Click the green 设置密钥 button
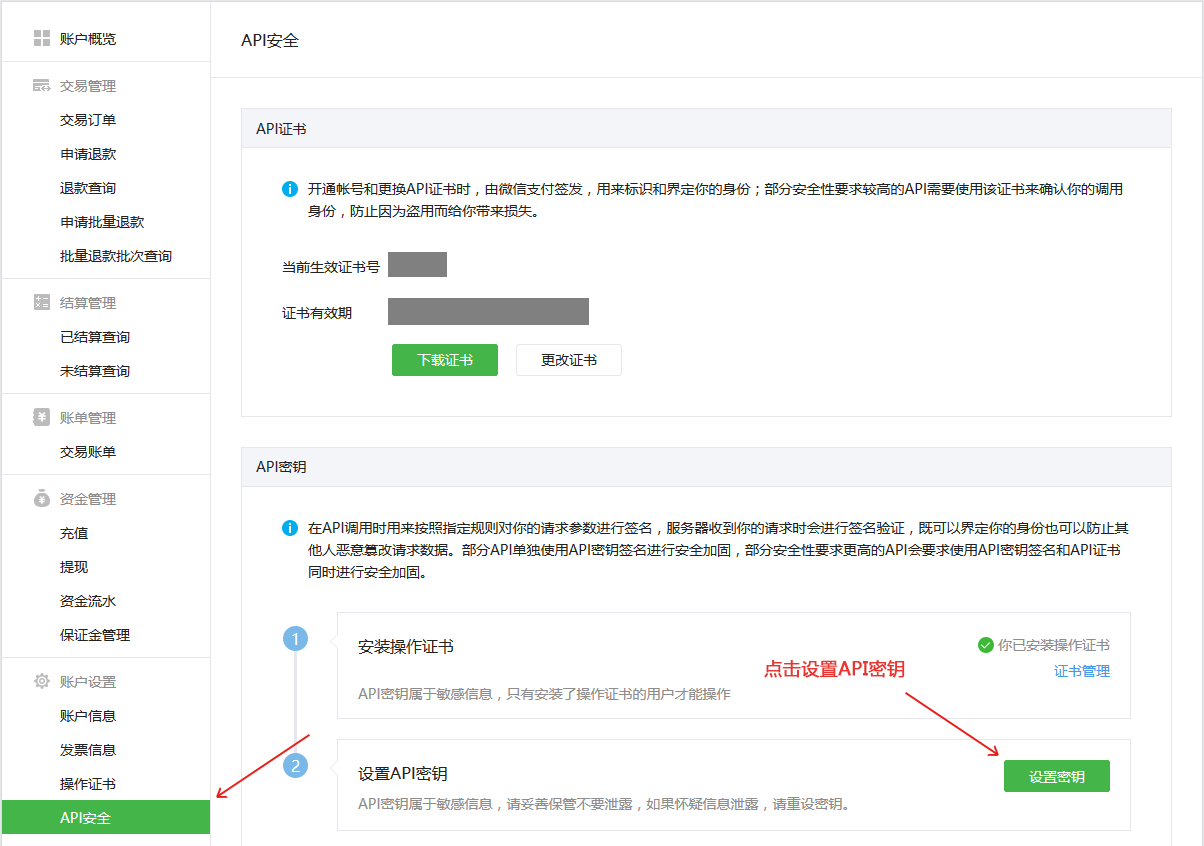Viewport: 1204px width, 846px height. (1056, 777)
